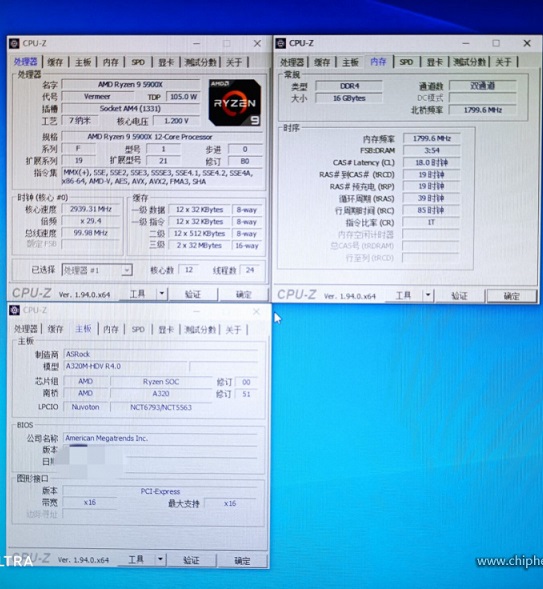
Task: Click the DDR4 memory type value
Action: click(349, 86)
